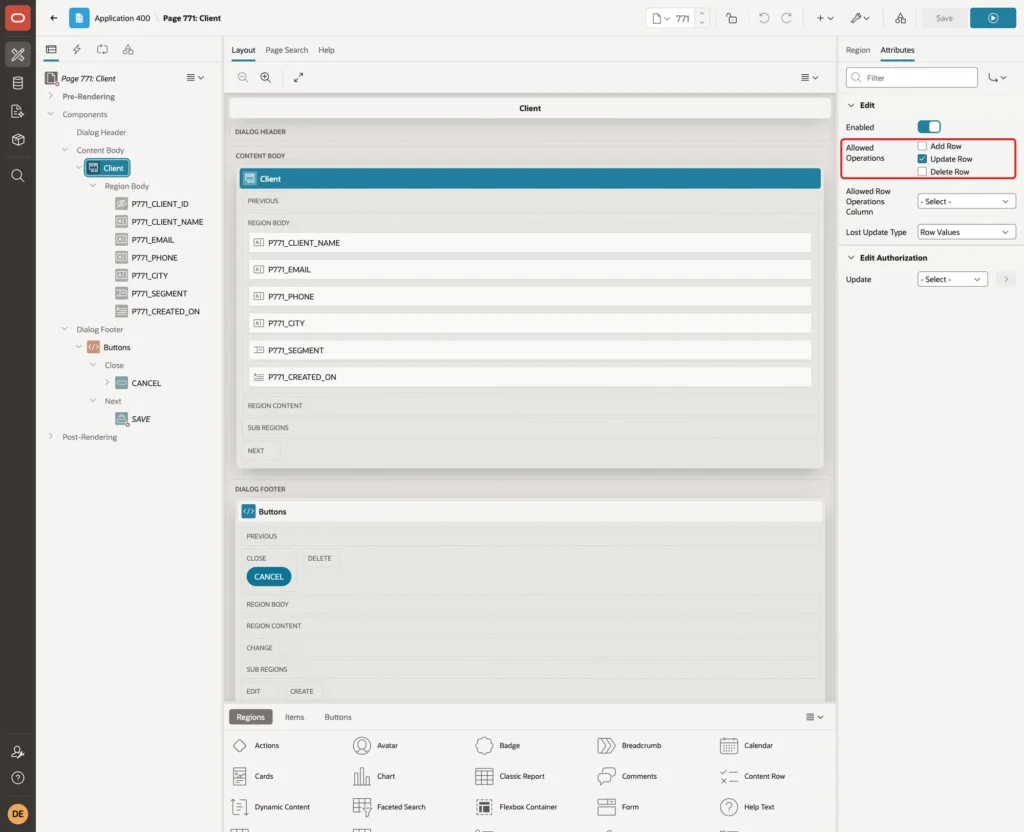Viewport: 1024px width, 832px height.
Task: Open the Help question mark icon
Action: [x=18, y=778]
